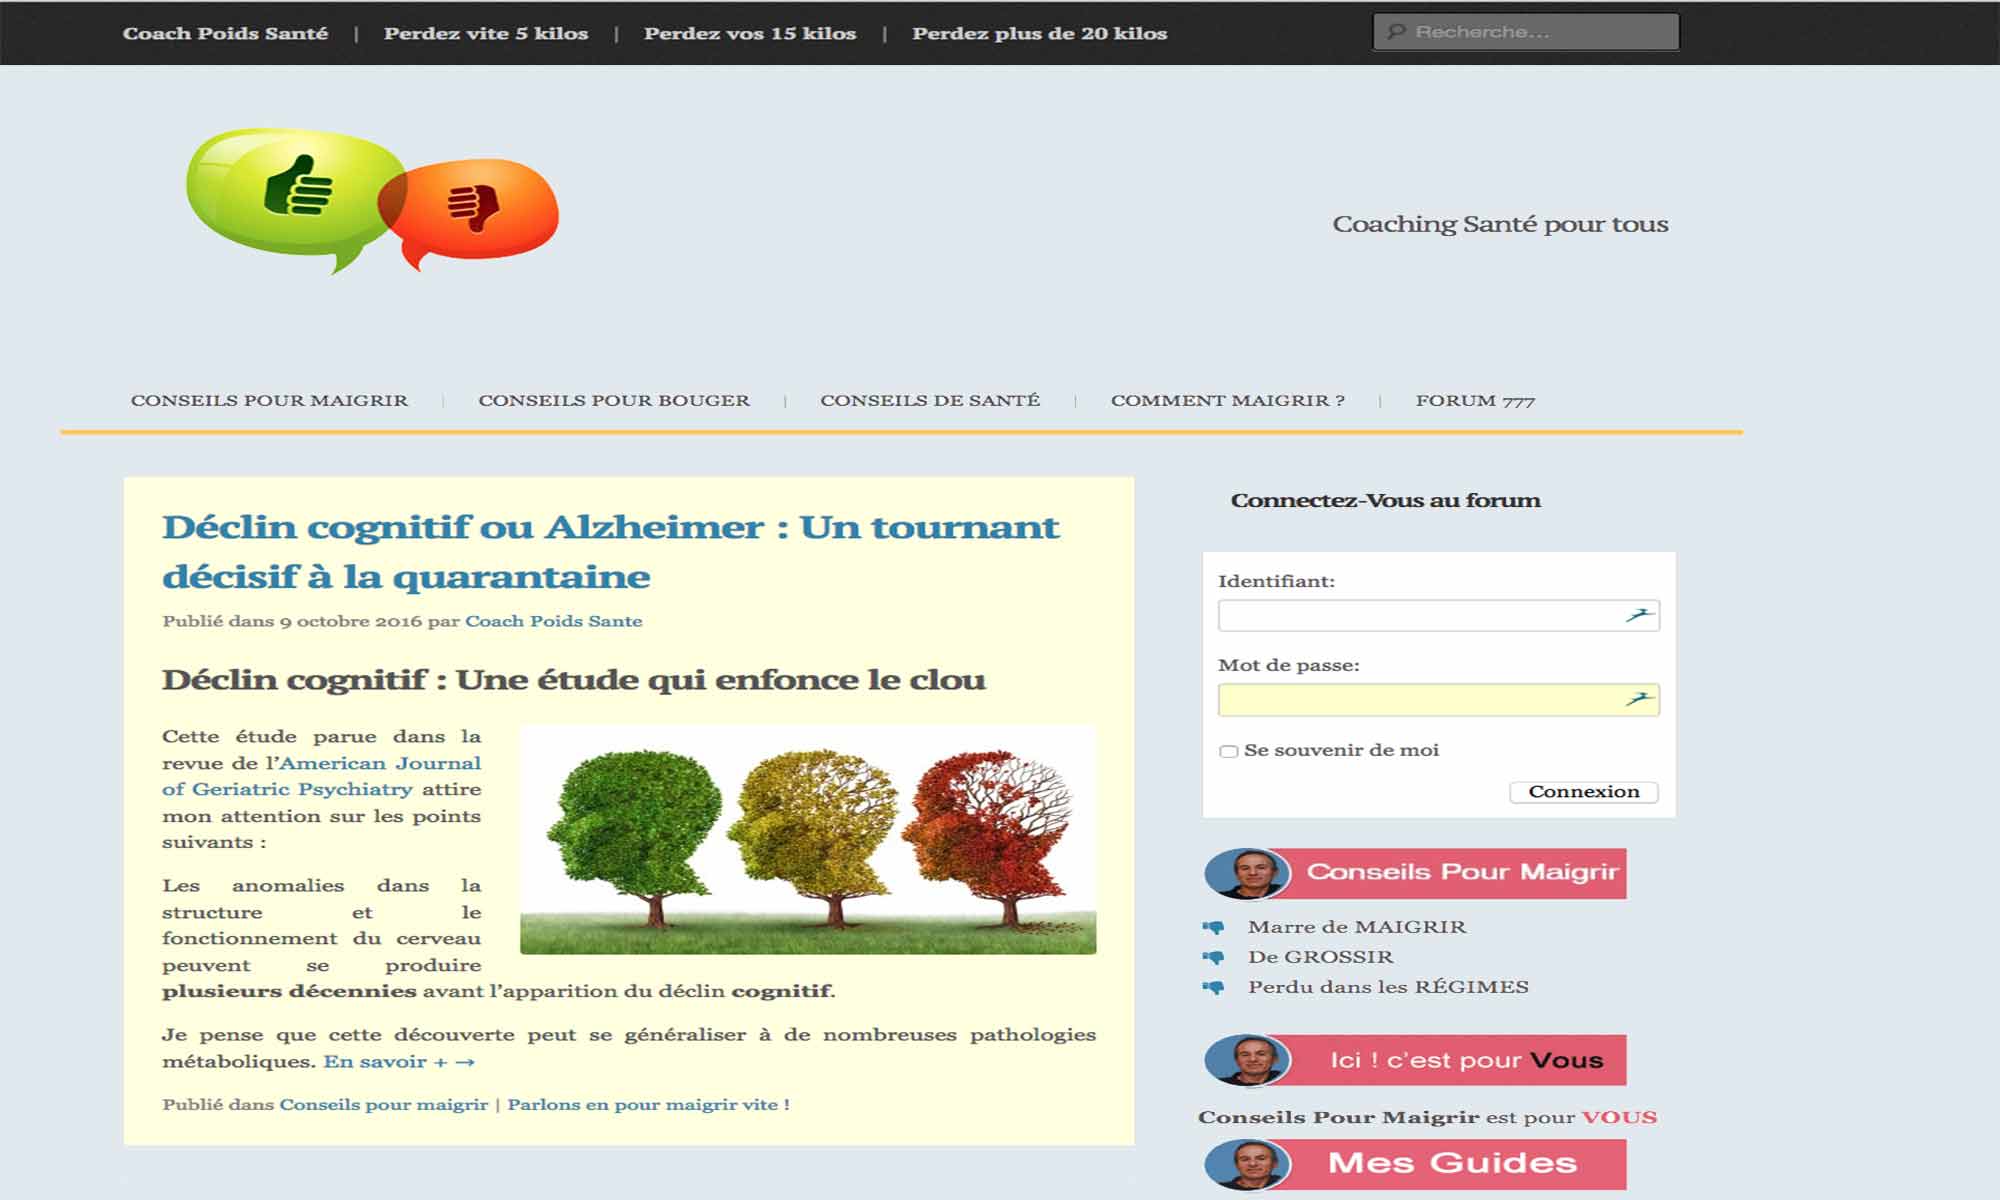Toggle the Se souvenir de moi checkbox

[1227, 749]
